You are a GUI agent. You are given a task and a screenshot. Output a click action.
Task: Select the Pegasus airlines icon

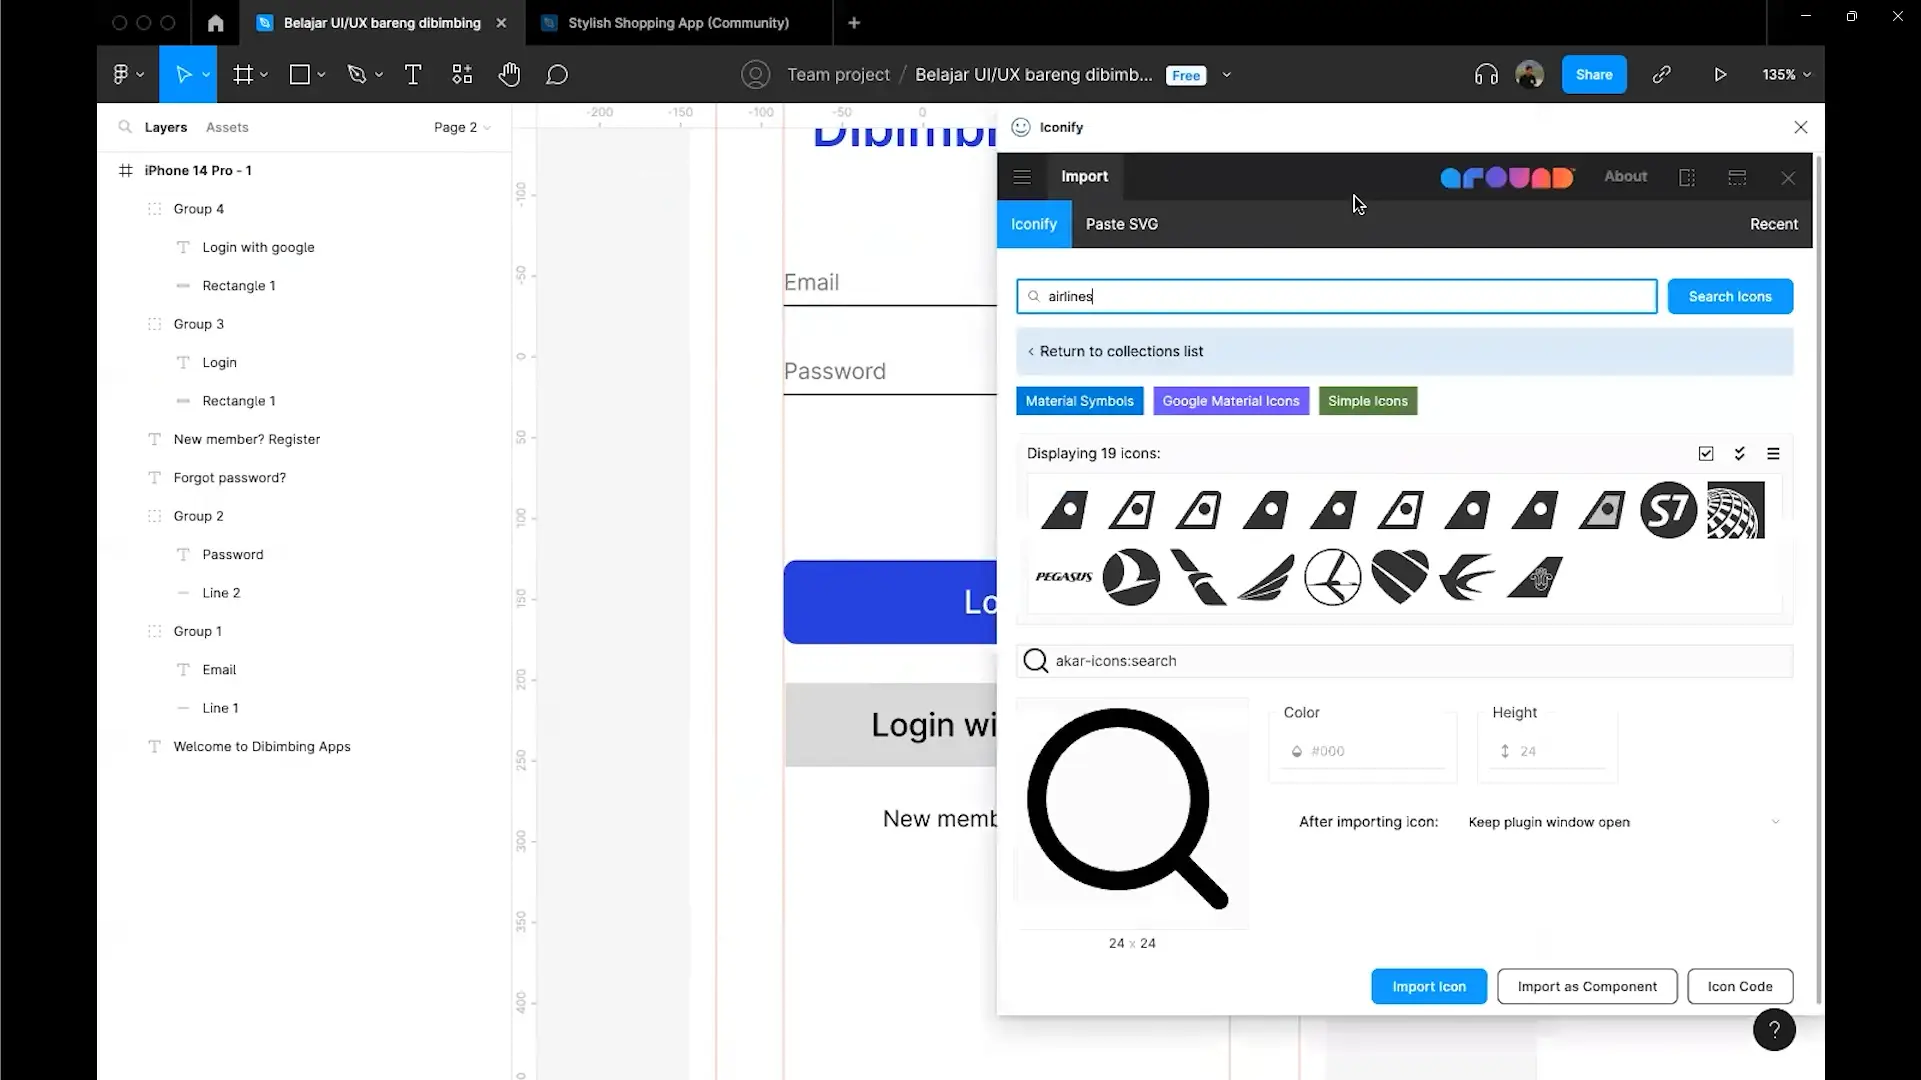1063,577
